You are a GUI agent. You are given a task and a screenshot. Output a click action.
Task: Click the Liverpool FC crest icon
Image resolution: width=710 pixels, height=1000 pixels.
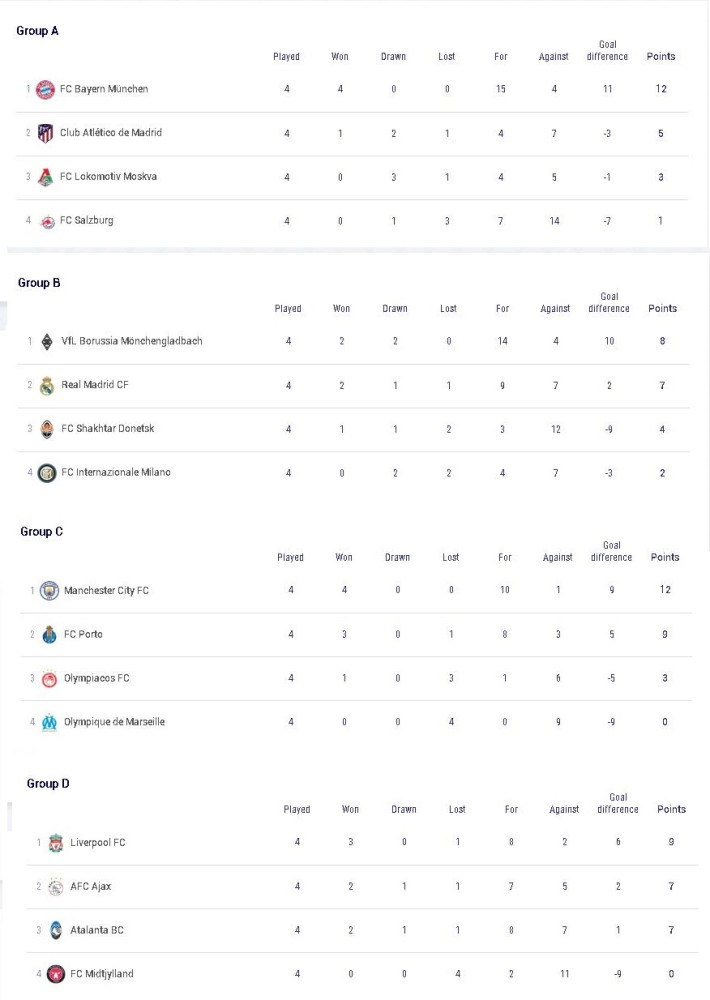[56, 843]
